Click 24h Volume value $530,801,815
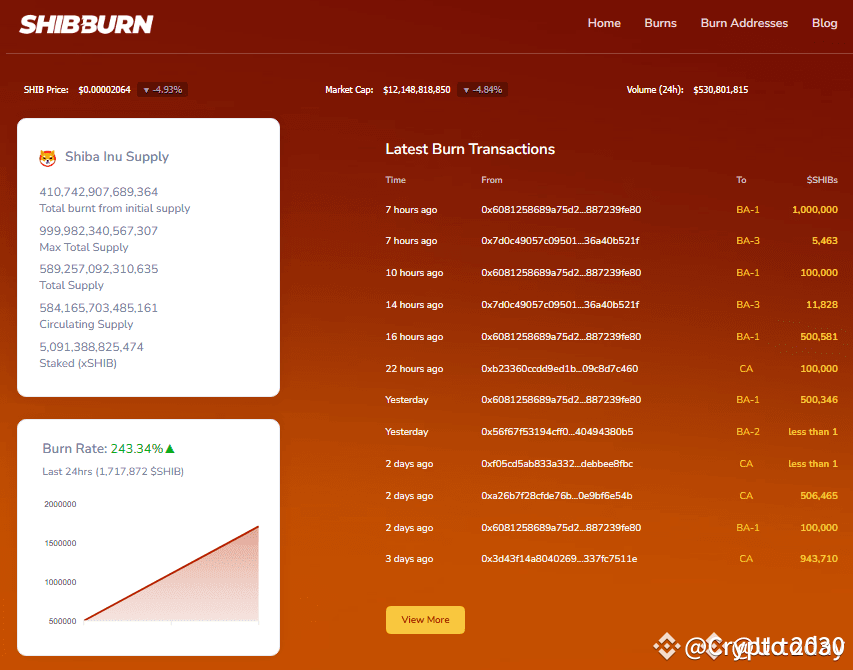Screen dimensions: 853x670 pos(721,90)
